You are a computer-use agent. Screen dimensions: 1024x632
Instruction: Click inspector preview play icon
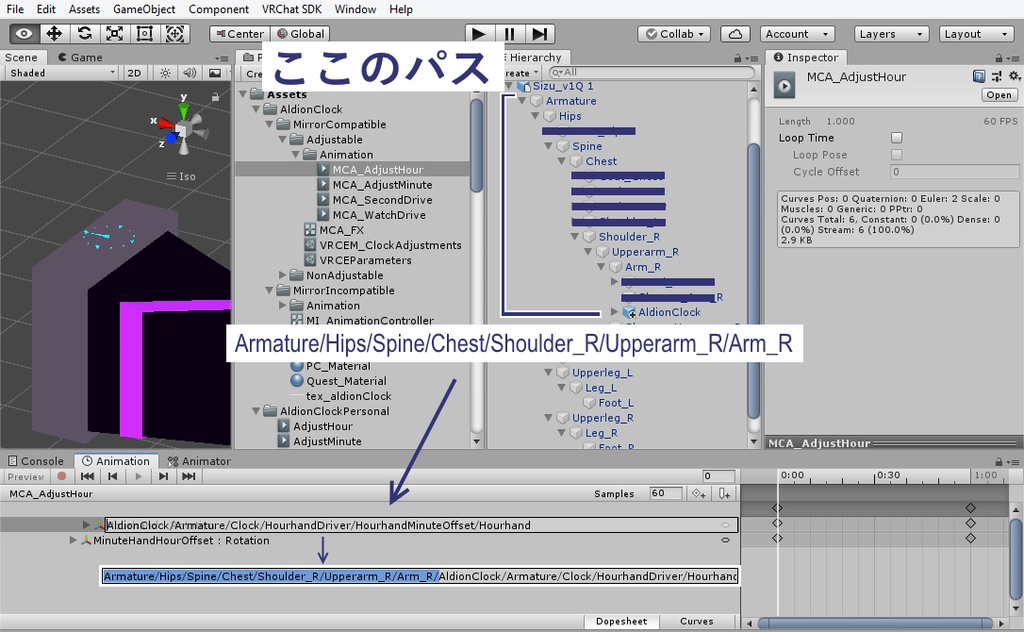(784, 86)
